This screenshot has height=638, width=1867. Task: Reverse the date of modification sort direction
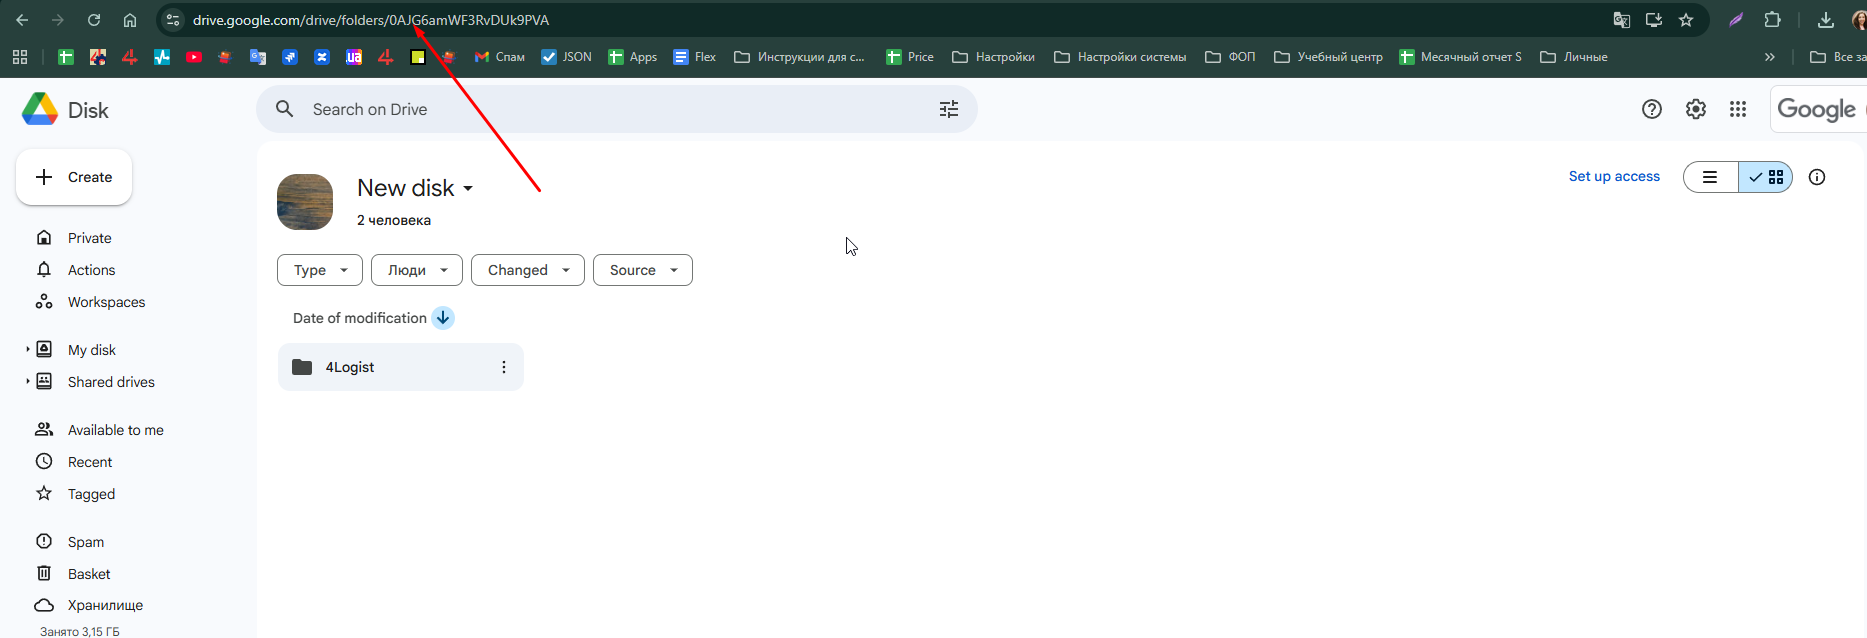point(443,318)
